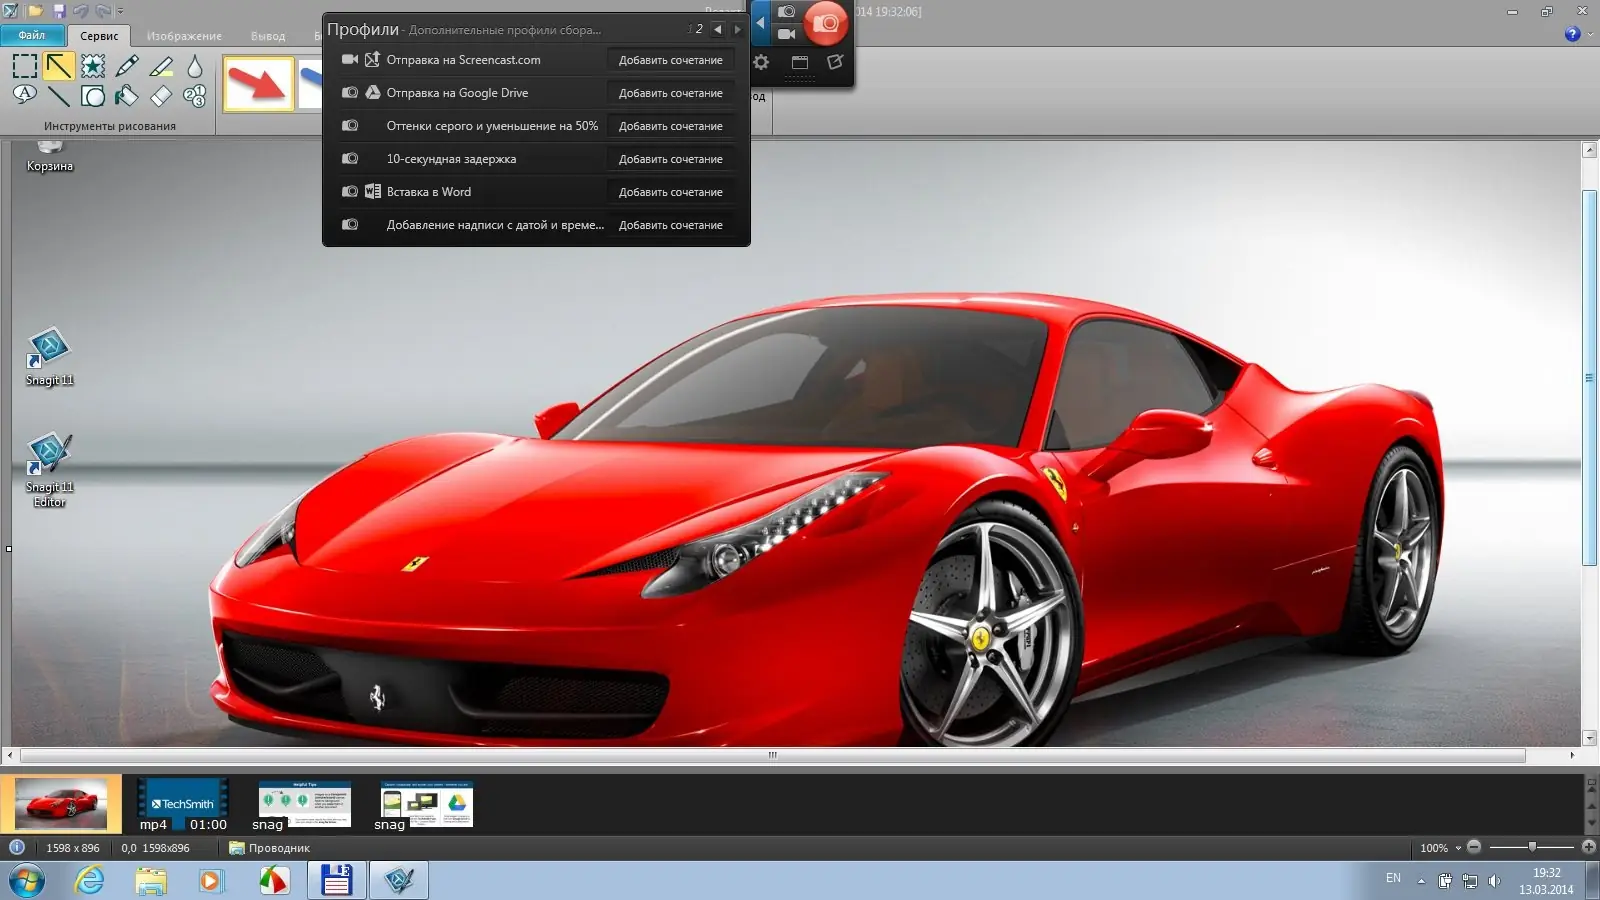Switch to video capture mode

tap(787, 34)
